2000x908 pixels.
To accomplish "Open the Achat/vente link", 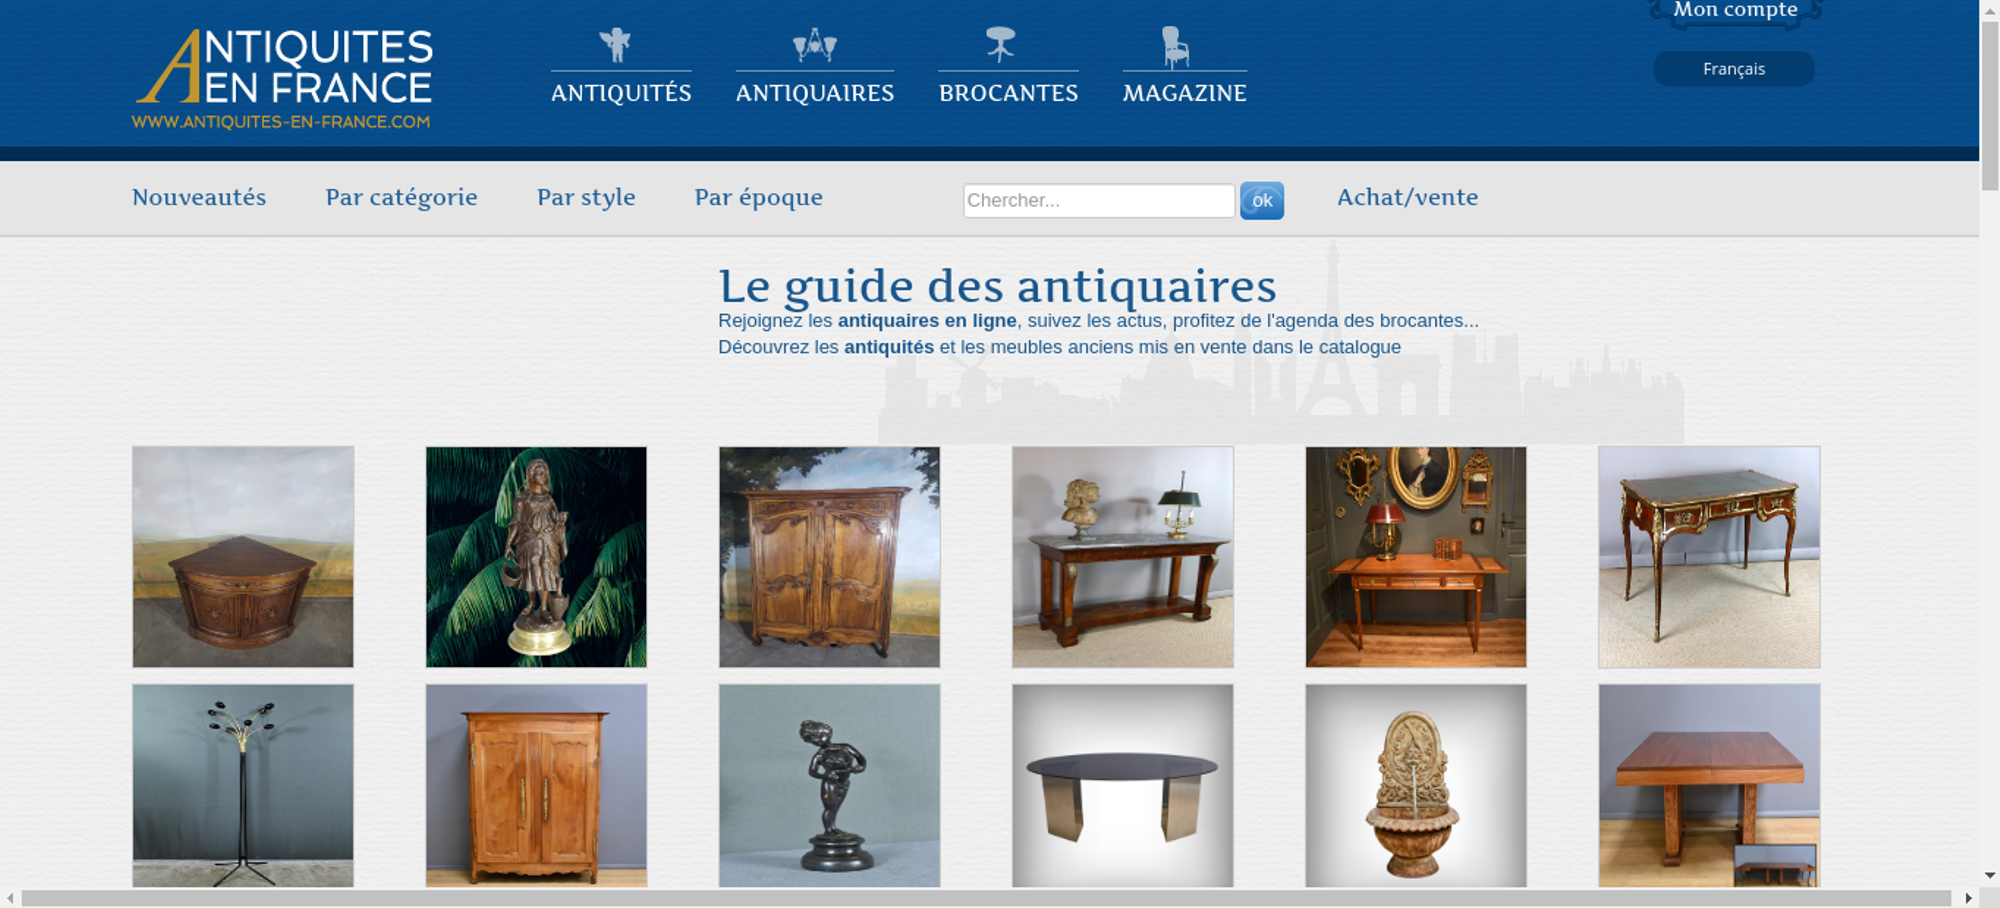I will coord(1407,197).
